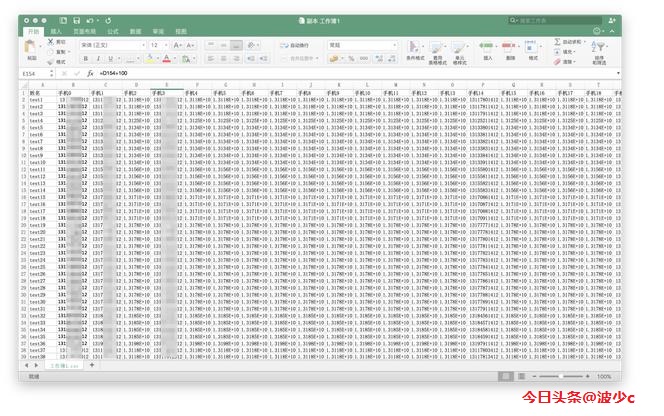Open the number format combo box
The height and width of the screenshot is (416, 664).
coord(362,45)
